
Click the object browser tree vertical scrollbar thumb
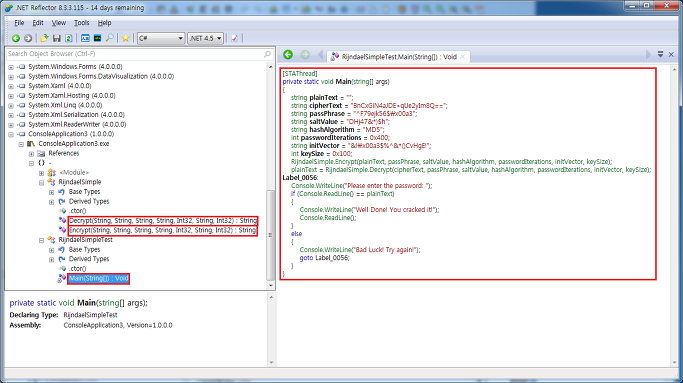[270, 235]
